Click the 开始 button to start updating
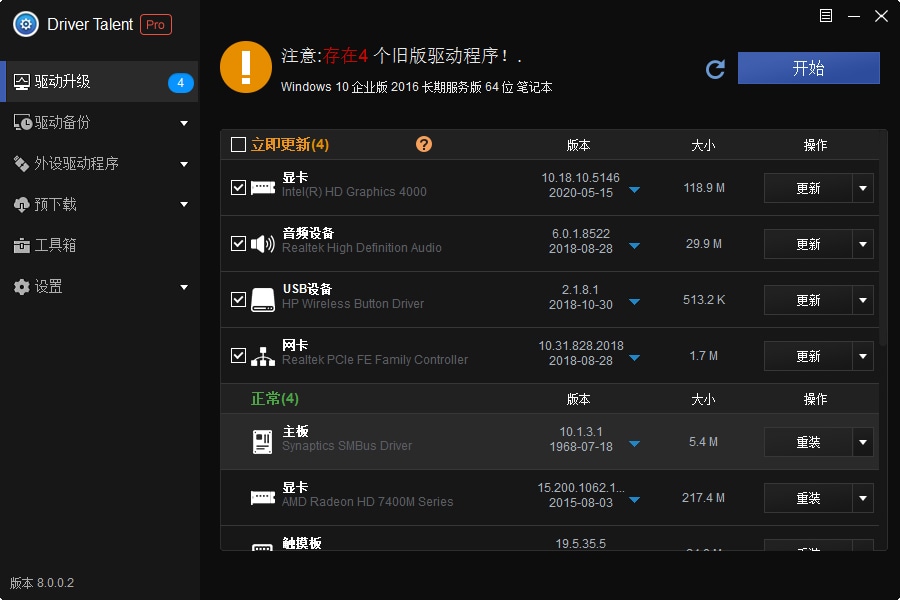This screenshot has height=600, width=900. 808,68
